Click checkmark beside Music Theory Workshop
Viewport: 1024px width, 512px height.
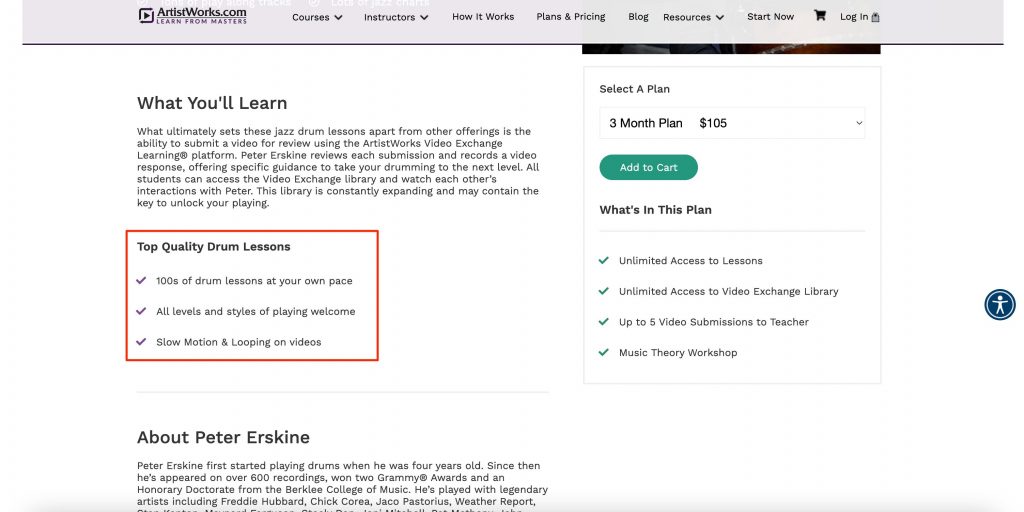(604, 352)
